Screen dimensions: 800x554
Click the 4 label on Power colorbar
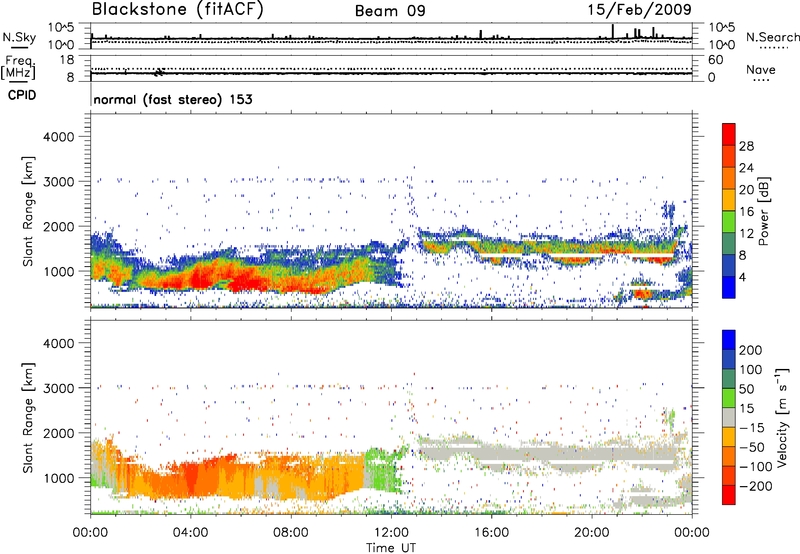point(742,277)
